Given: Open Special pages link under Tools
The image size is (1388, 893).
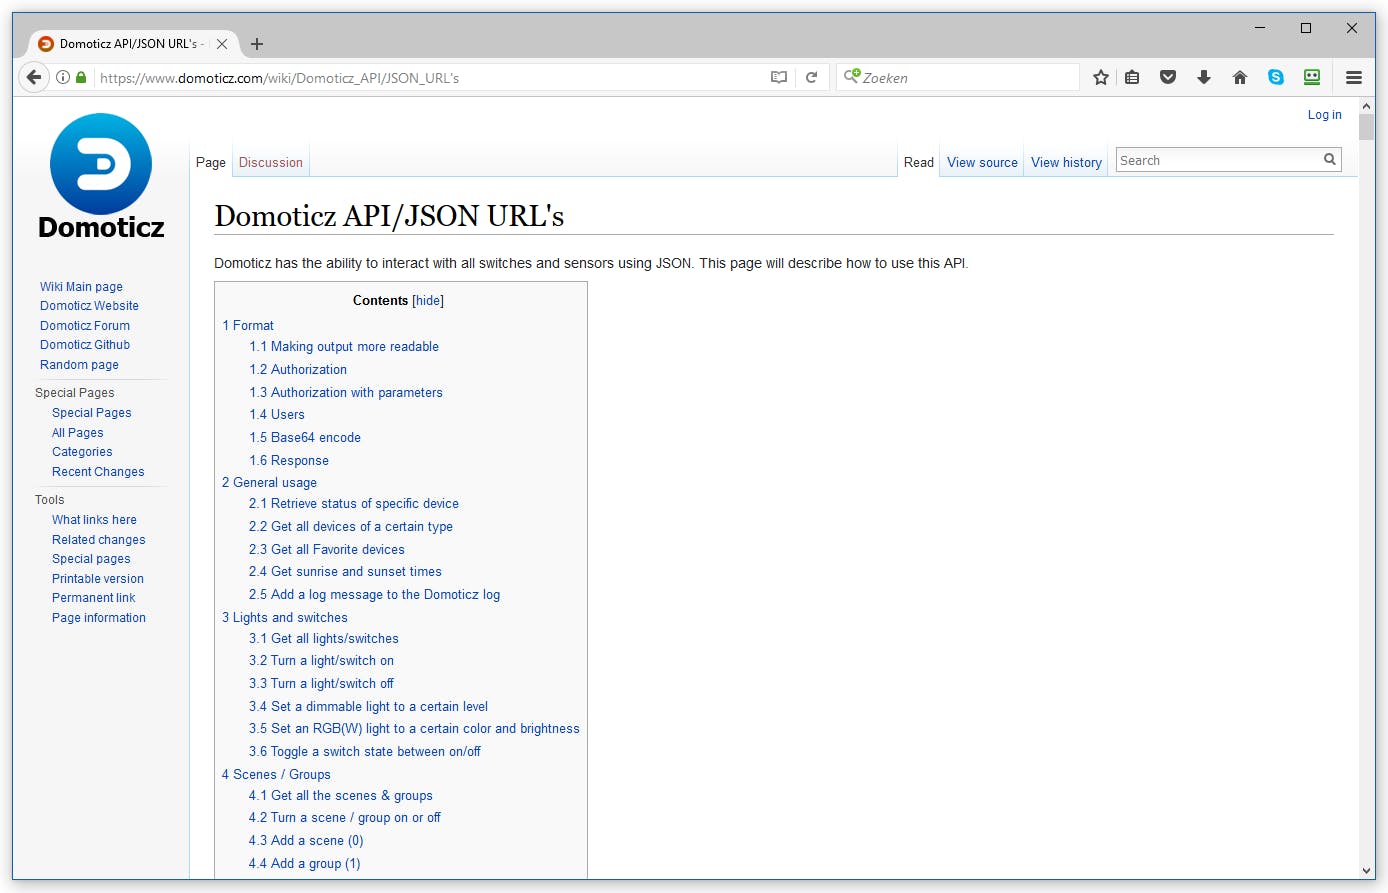Looking at the screenshot, I should click(x=91, y=559).
